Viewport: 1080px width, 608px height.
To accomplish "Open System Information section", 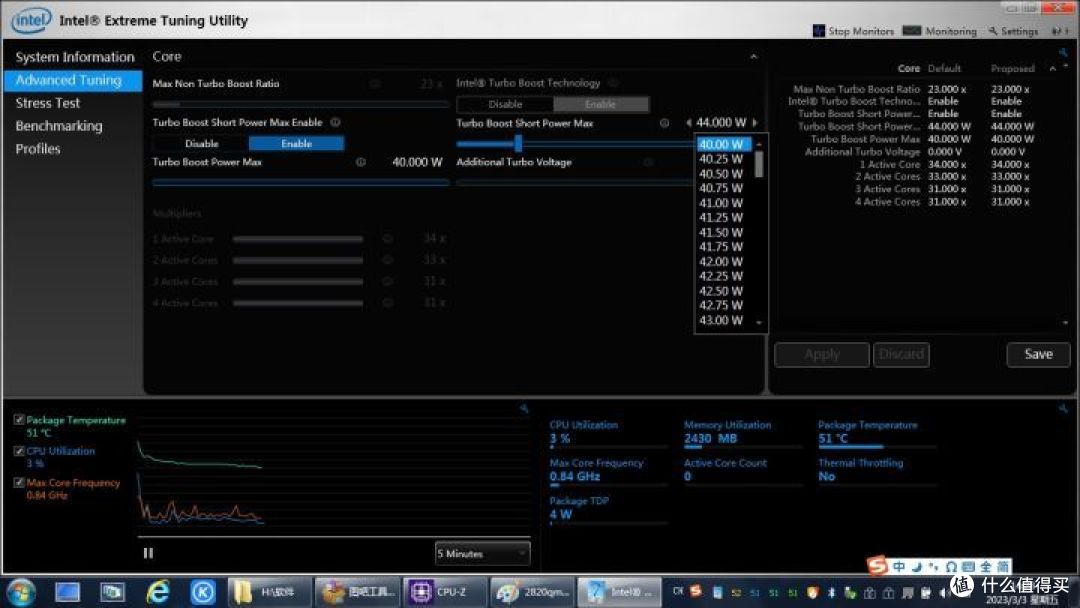I will (x=74, y=57).
